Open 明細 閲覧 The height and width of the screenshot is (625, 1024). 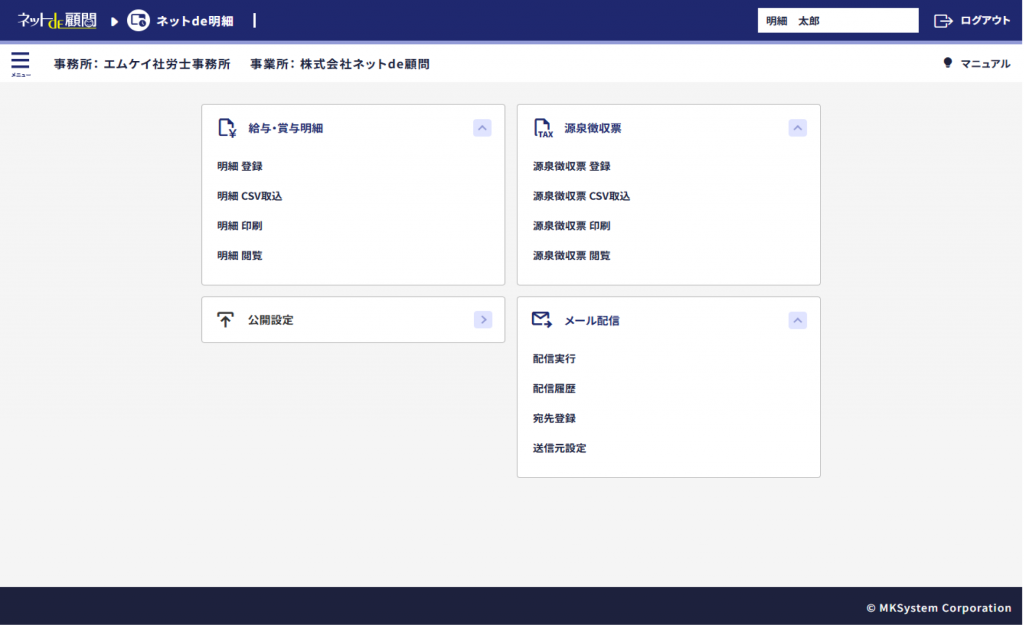tap(240, 255)
